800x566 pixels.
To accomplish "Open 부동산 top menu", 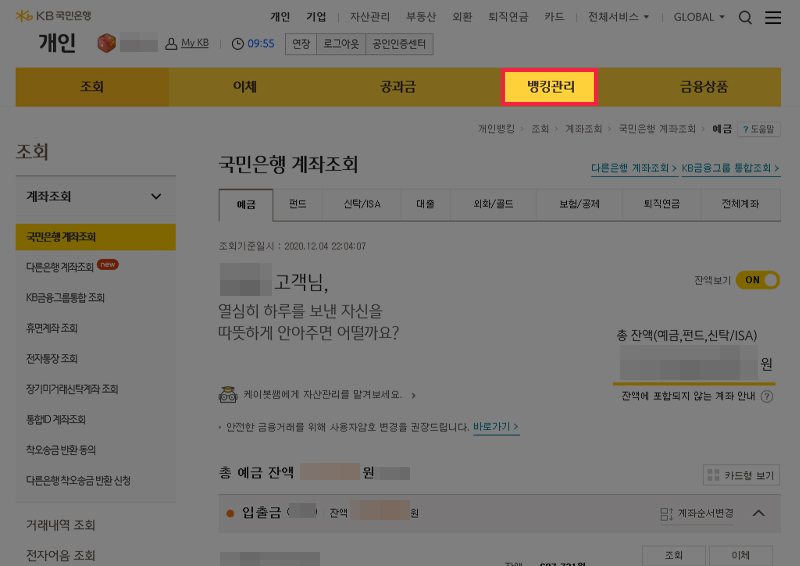I will pyautogui.click(x=421, y=17).
